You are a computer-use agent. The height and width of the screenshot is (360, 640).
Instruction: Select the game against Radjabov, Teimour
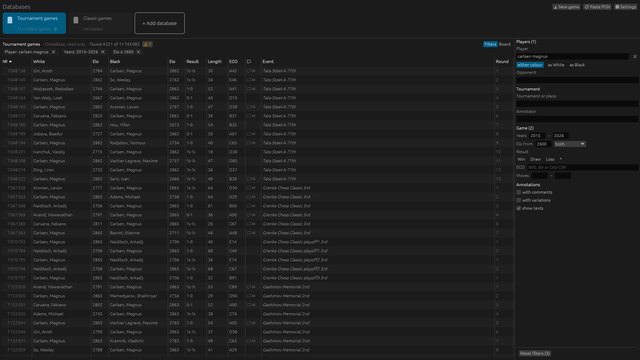(258, 143)
